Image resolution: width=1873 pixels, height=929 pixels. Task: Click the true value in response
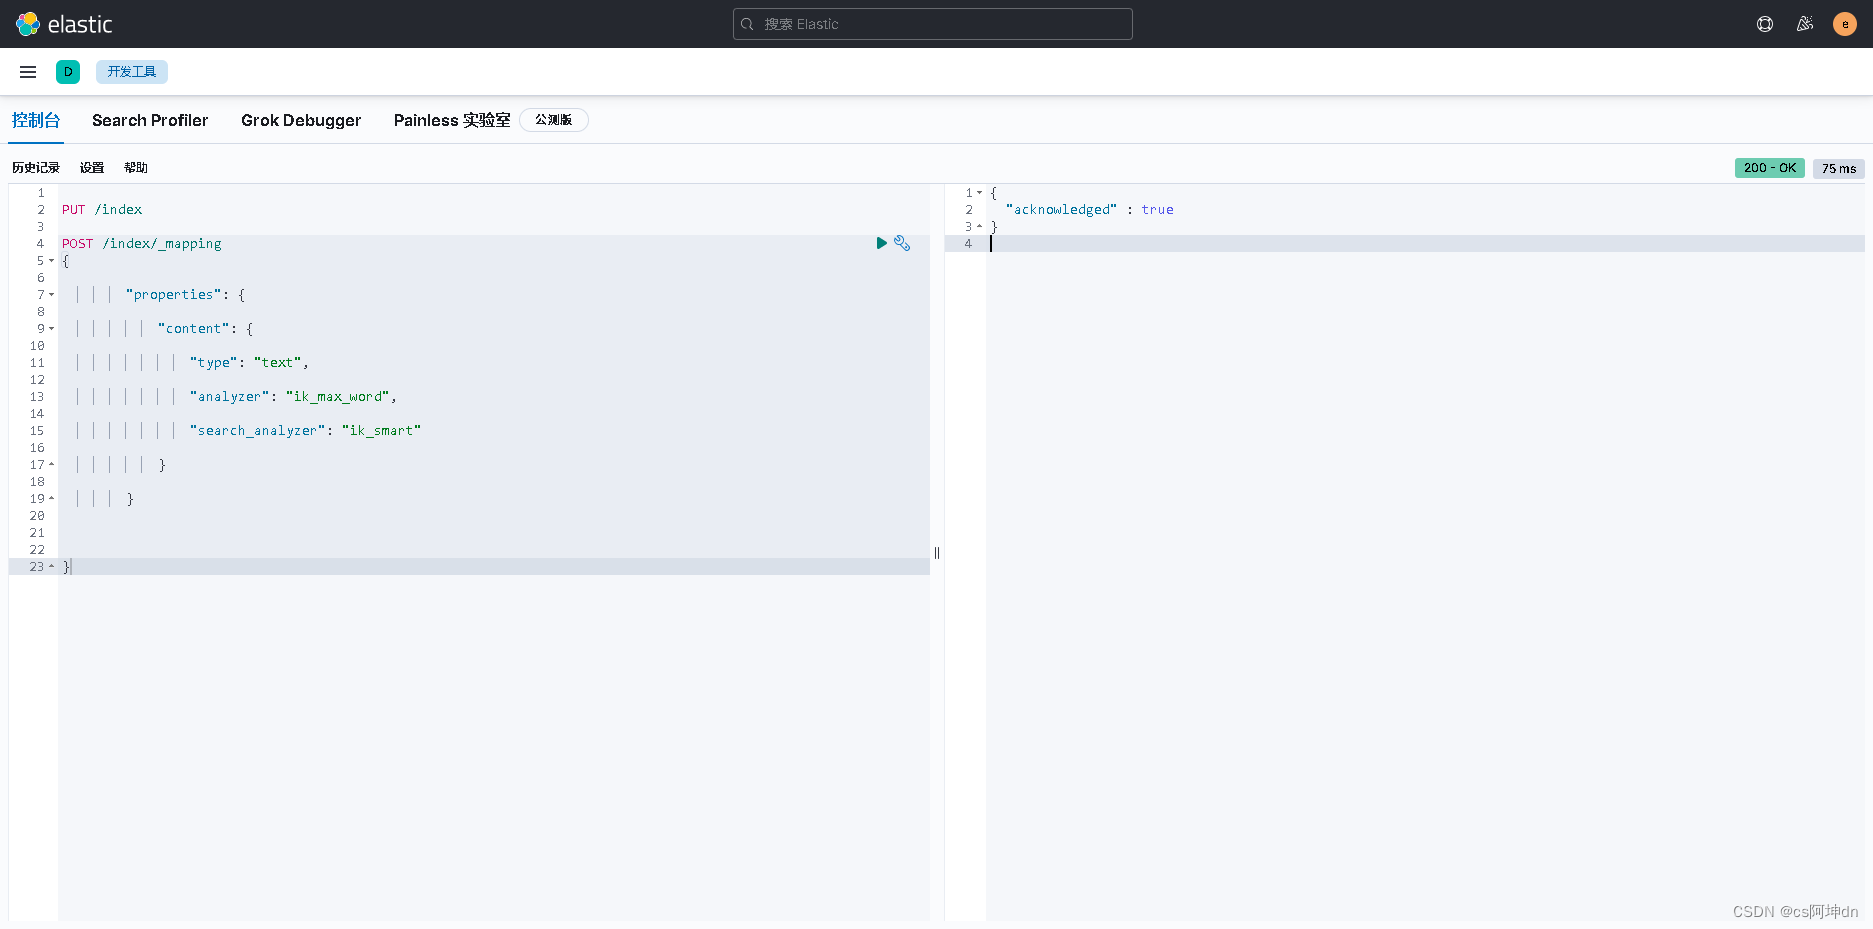[1157, 210]
